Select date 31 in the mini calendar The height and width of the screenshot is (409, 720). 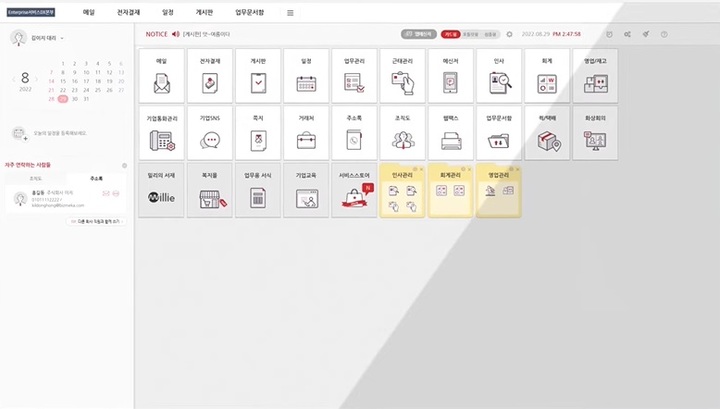tap(86, 99)
